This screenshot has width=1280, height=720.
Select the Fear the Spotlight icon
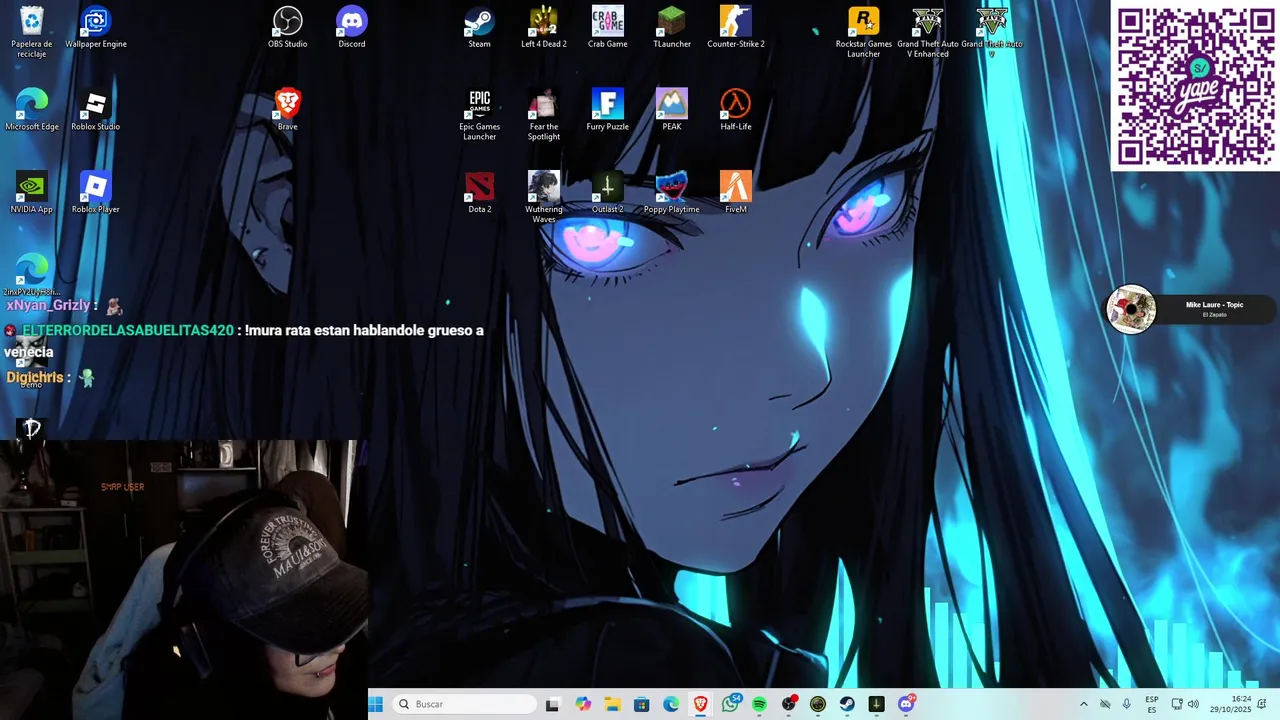click(544, 115)
